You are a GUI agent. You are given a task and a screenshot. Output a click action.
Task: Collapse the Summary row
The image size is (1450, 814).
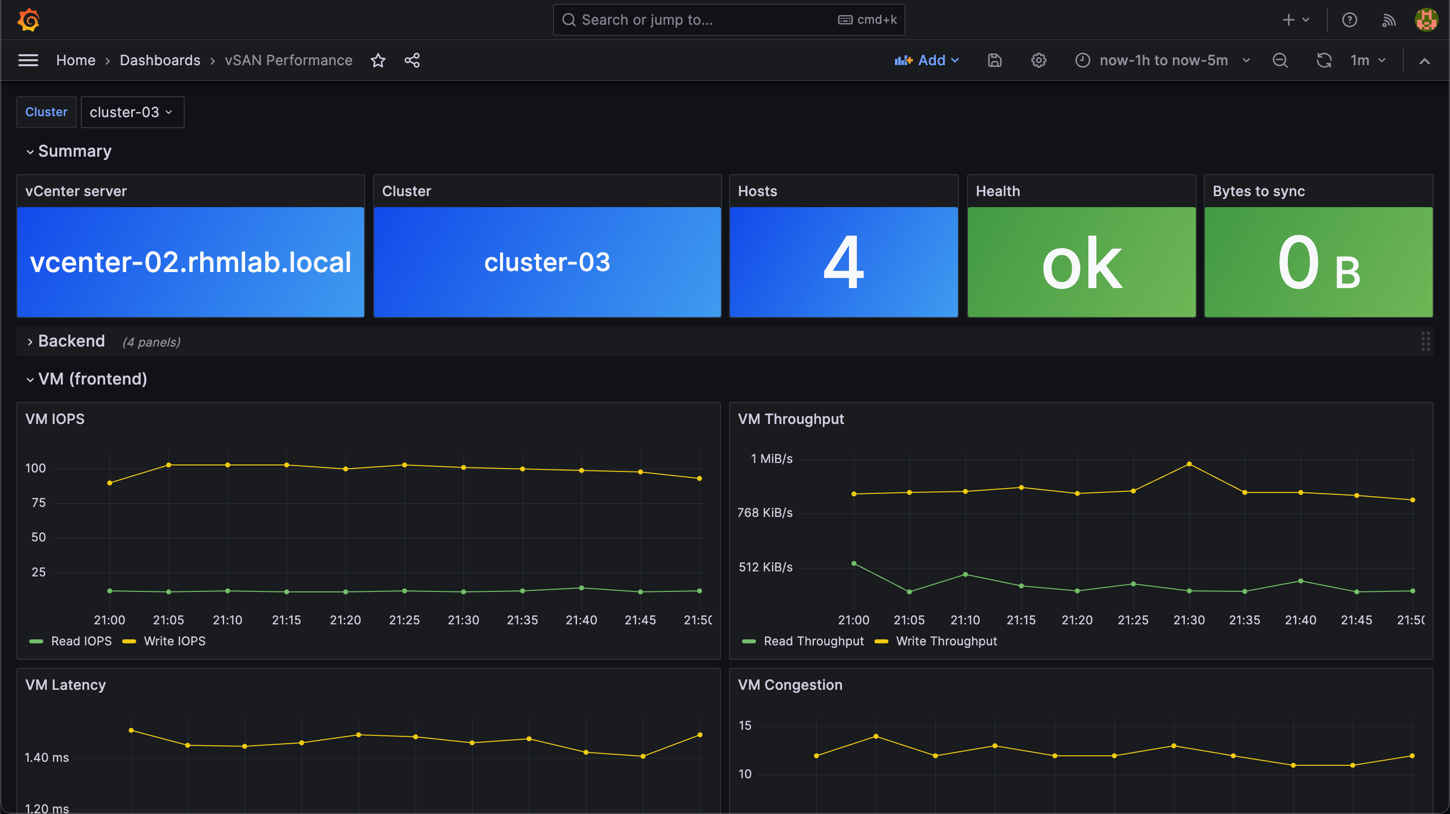tap(68, 152)
